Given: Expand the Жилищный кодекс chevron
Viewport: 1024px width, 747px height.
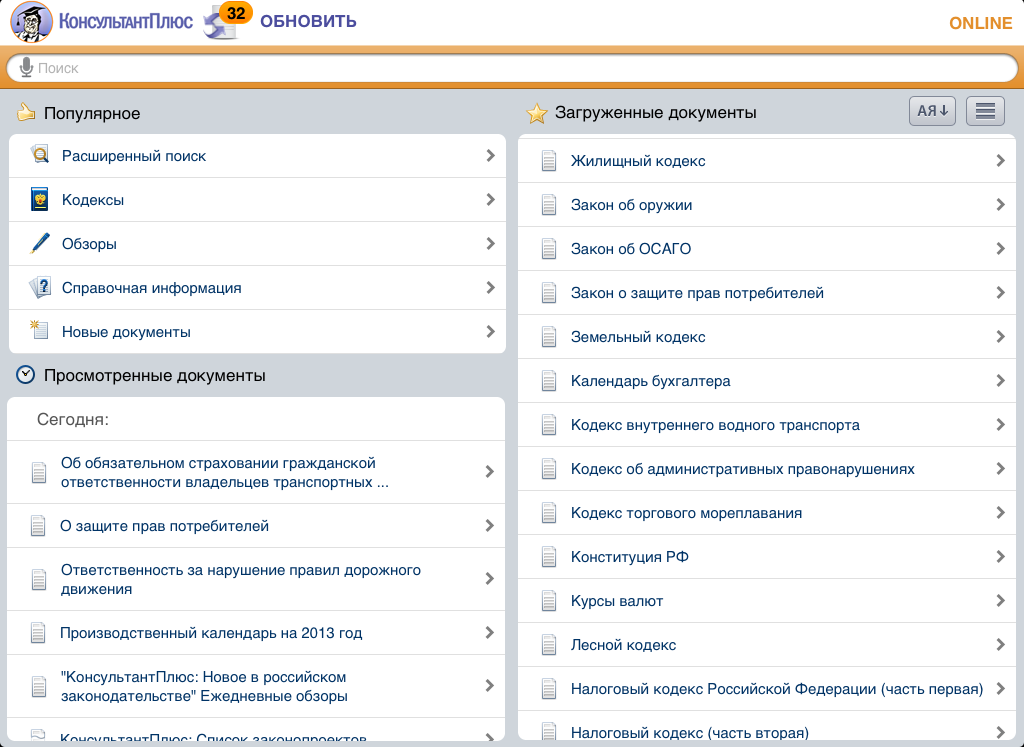Looking at the screenshot, I should pyautogui.click(x=999, y=161).
